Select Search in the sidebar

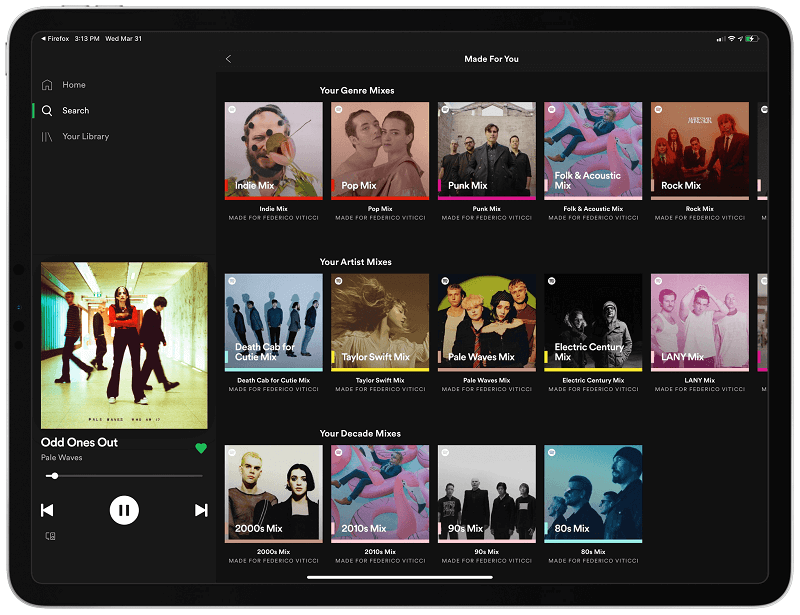76,110
